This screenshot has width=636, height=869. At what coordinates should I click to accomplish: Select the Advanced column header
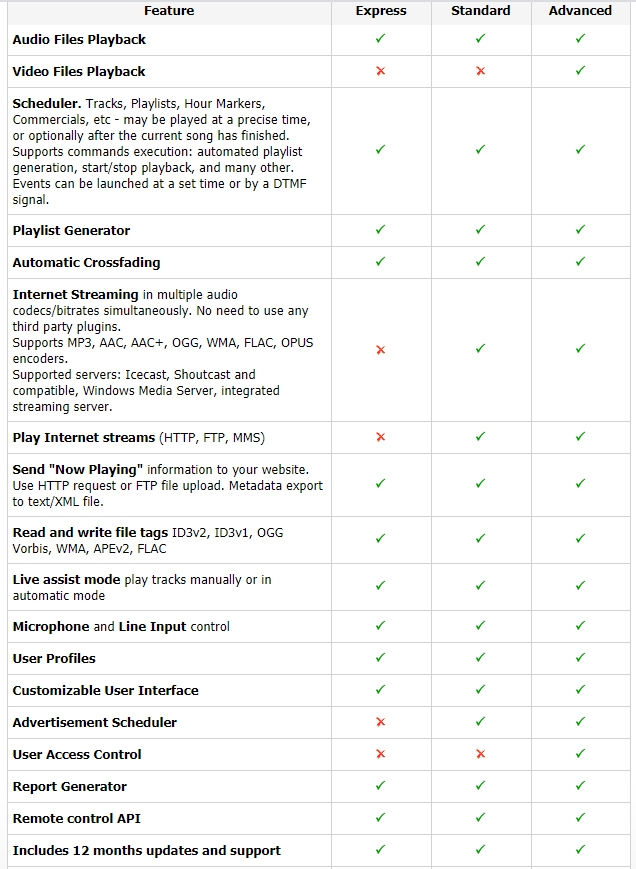click(x=580, y=11)
